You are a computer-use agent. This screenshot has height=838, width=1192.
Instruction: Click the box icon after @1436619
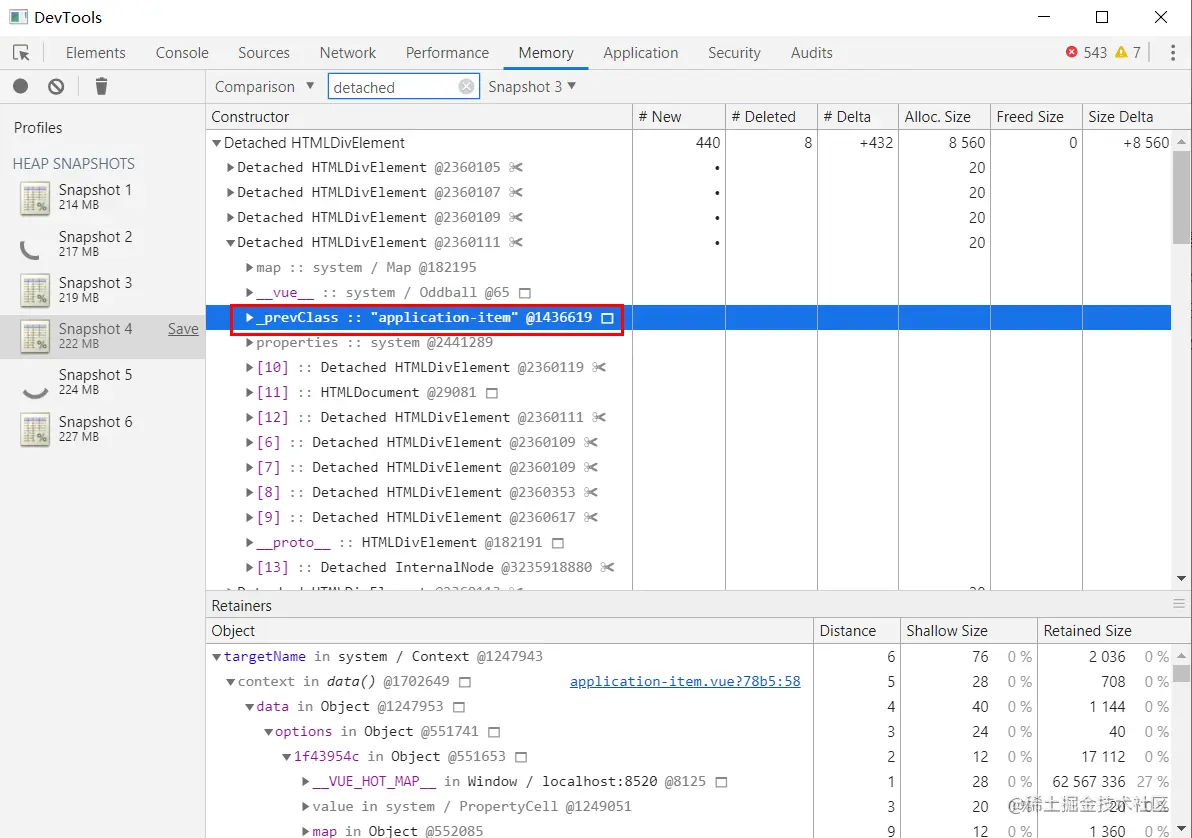607,318
